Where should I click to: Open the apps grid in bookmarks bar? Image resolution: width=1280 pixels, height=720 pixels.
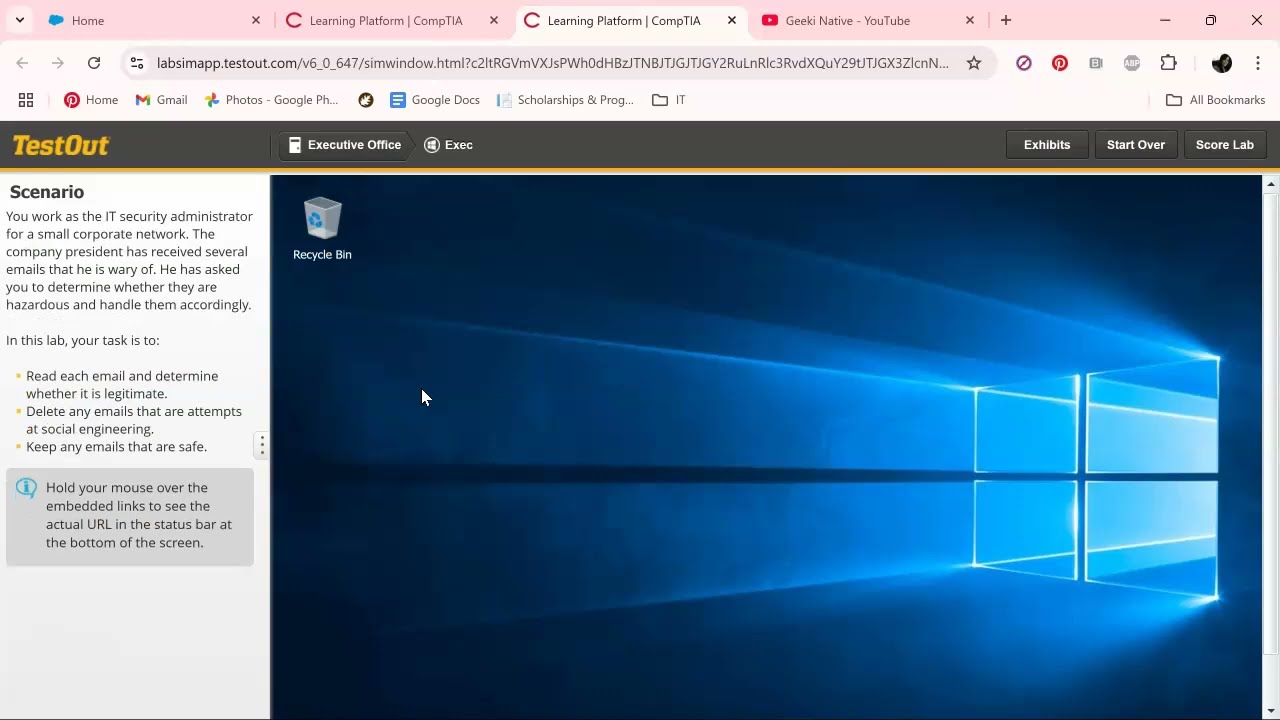pyautogui.click(x=26, y=100)
